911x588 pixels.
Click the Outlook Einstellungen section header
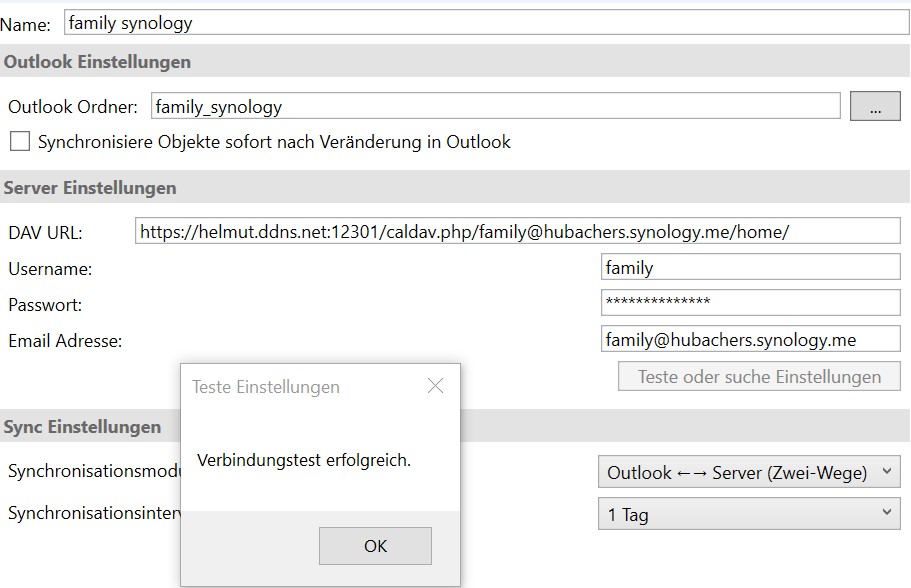click(x=455, y=62)
